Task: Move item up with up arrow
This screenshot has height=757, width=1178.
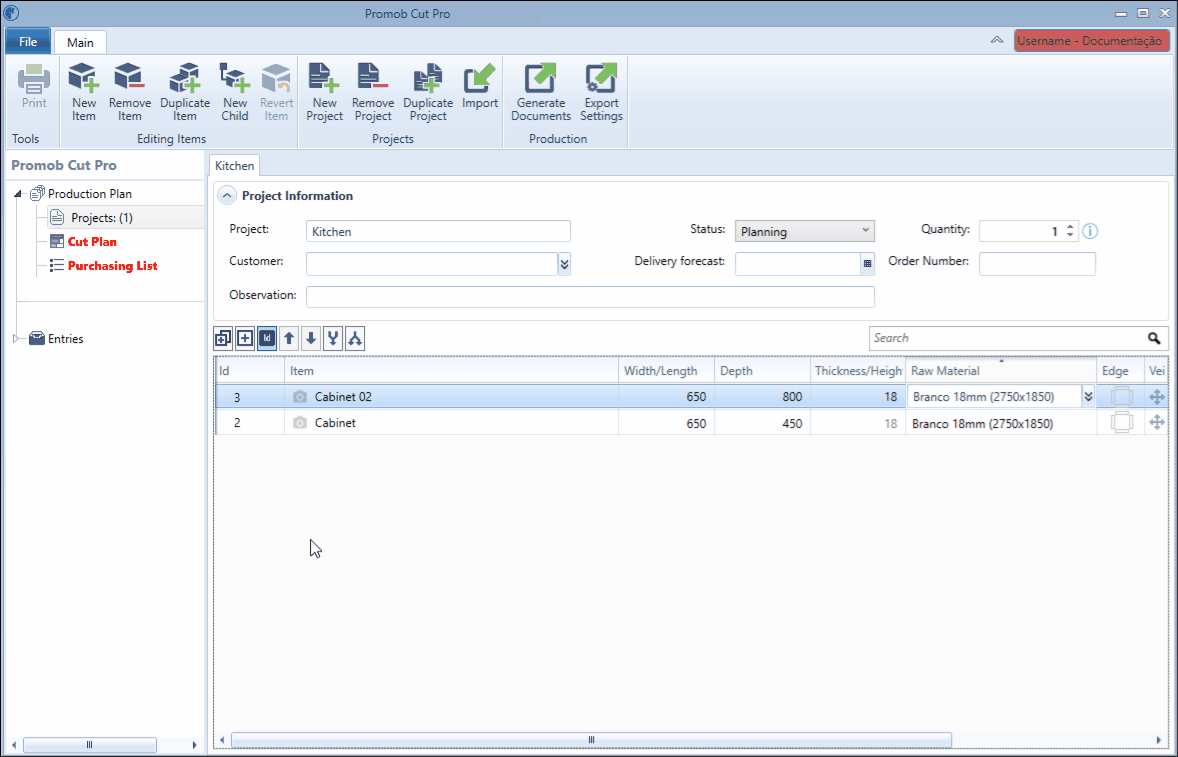Action: (288, 339)
